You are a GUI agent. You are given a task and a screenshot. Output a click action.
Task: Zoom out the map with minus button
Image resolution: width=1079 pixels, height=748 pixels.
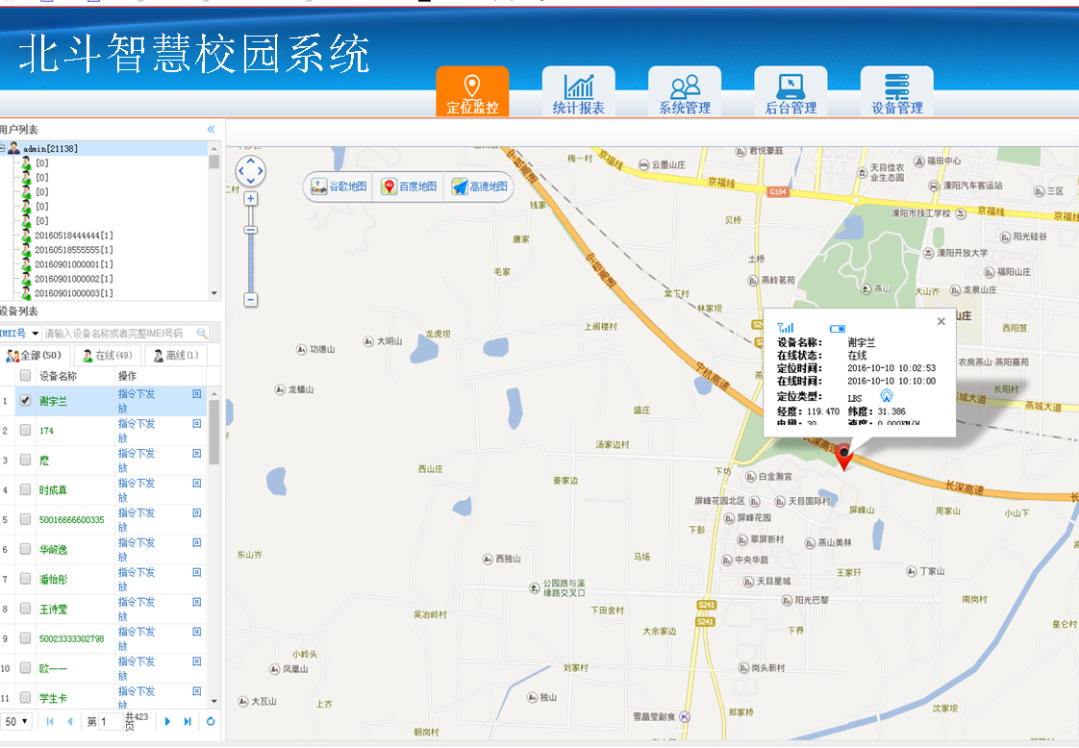coord(250,299)
